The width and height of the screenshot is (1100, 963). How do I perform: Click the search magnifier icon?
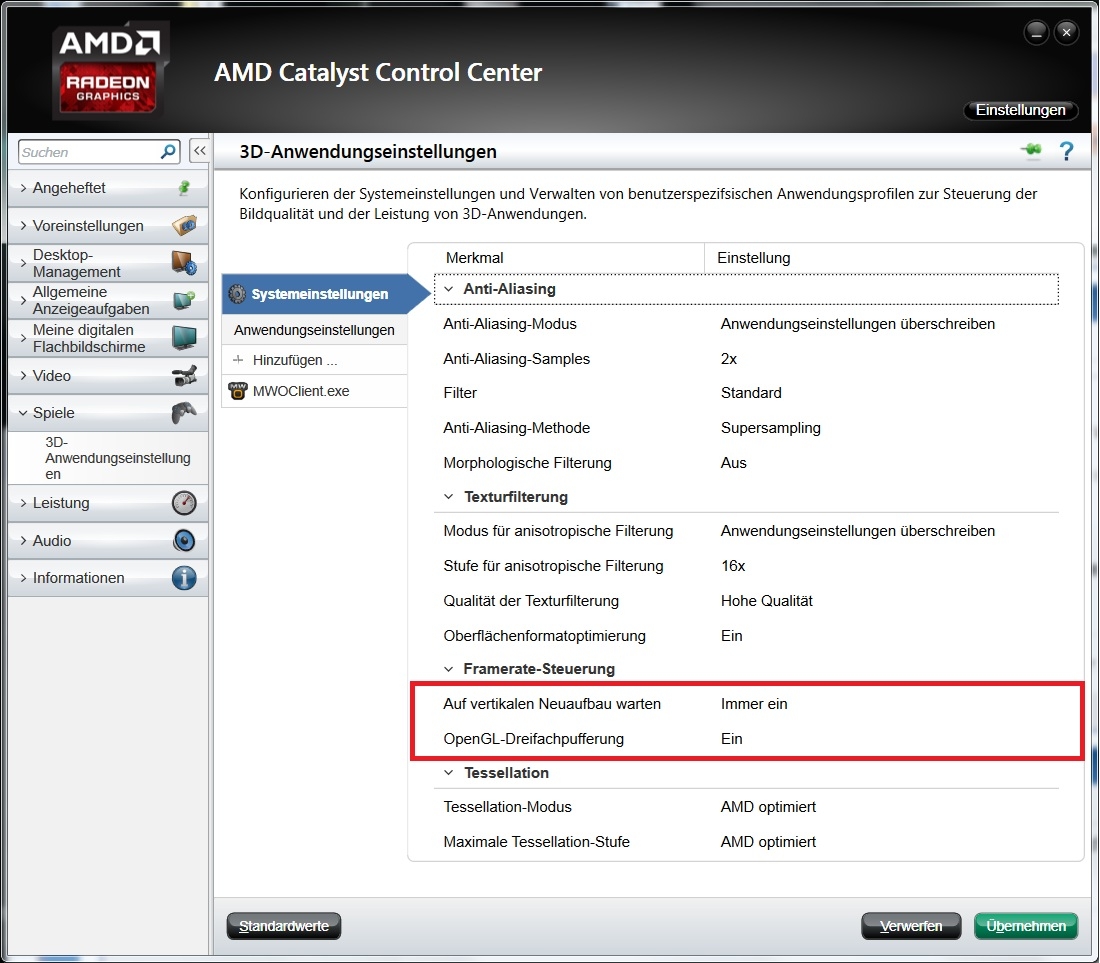168,151
